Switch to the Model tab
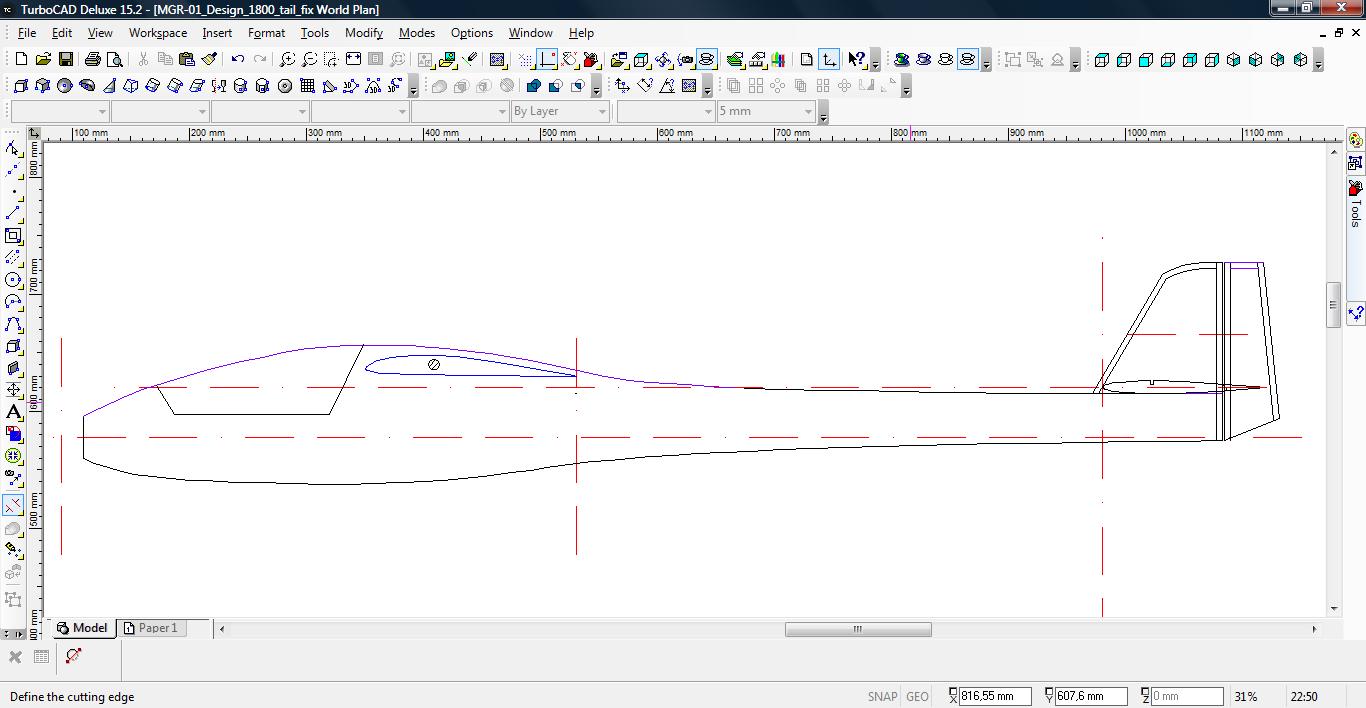This screenshot has height=708, width=1366. pyautogui.click(x=84, y=628)
